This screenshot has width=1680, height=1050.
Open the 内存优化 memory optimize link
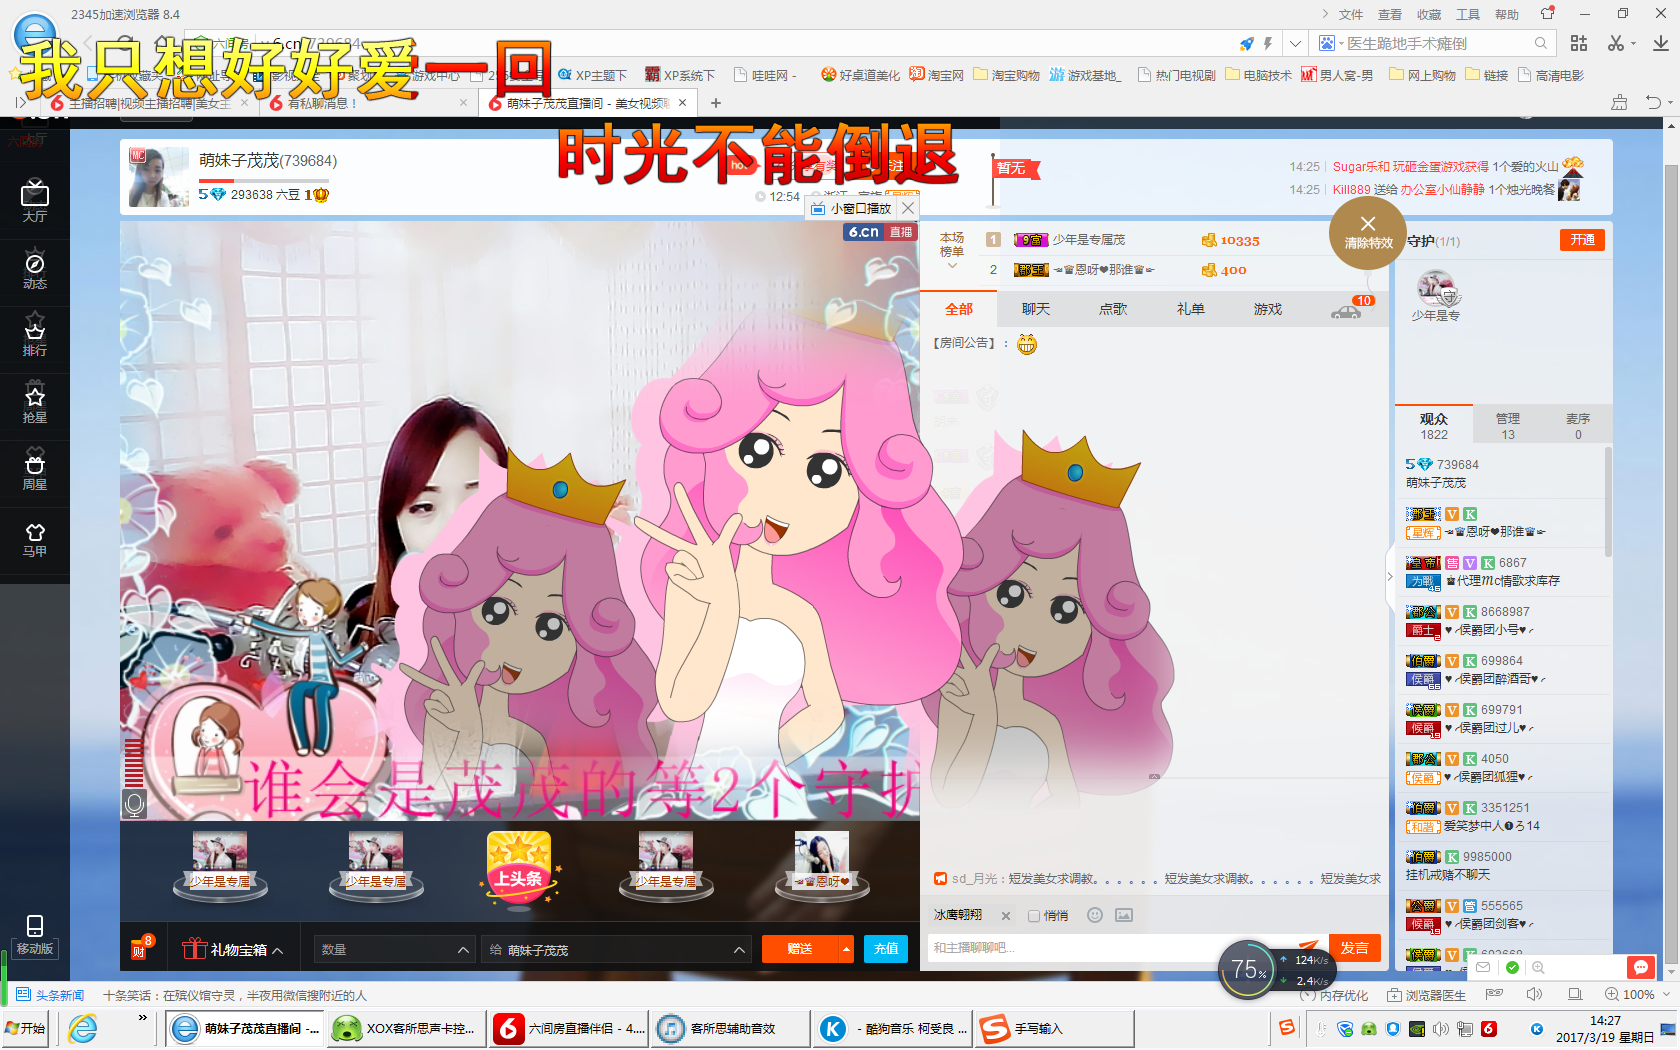(x=1334, y=995)
